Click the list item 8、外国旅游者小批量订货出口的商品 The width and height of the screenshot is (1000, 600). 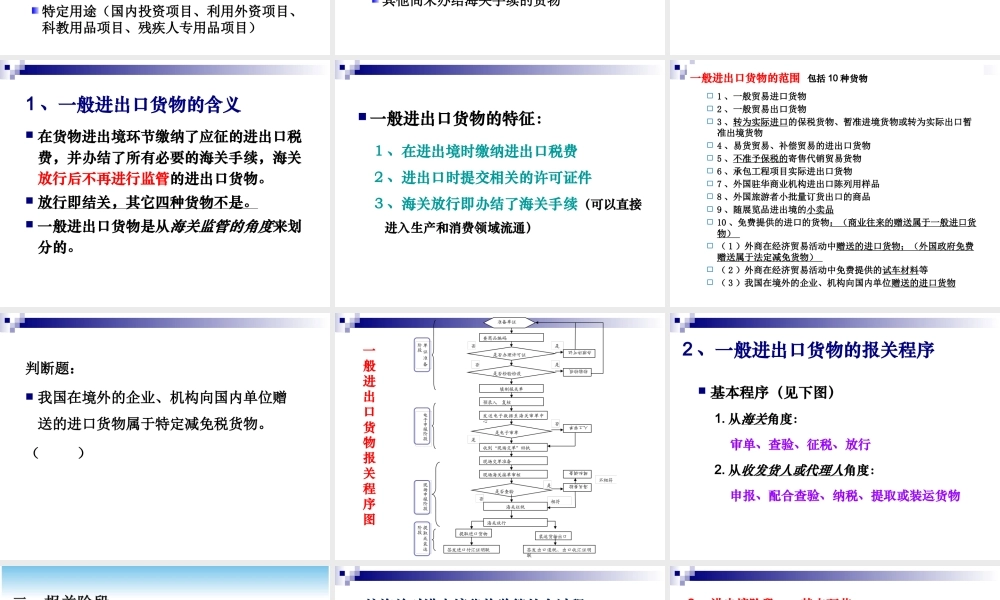tap(793, 197)
